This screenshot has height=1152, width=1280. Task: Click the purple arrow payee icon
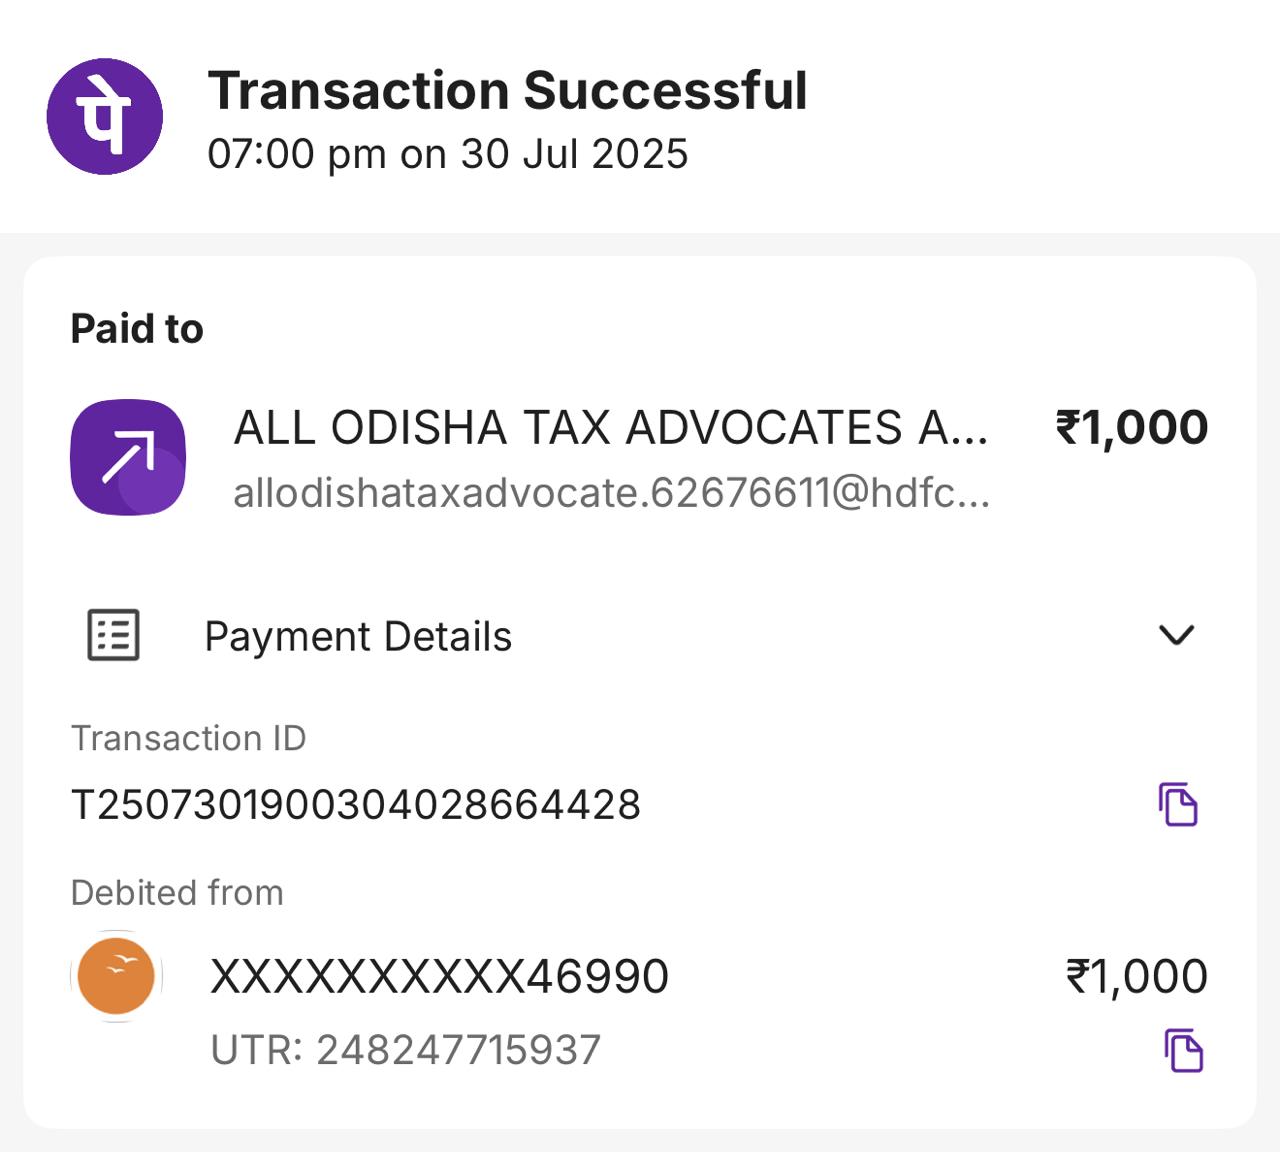point(128,457)
